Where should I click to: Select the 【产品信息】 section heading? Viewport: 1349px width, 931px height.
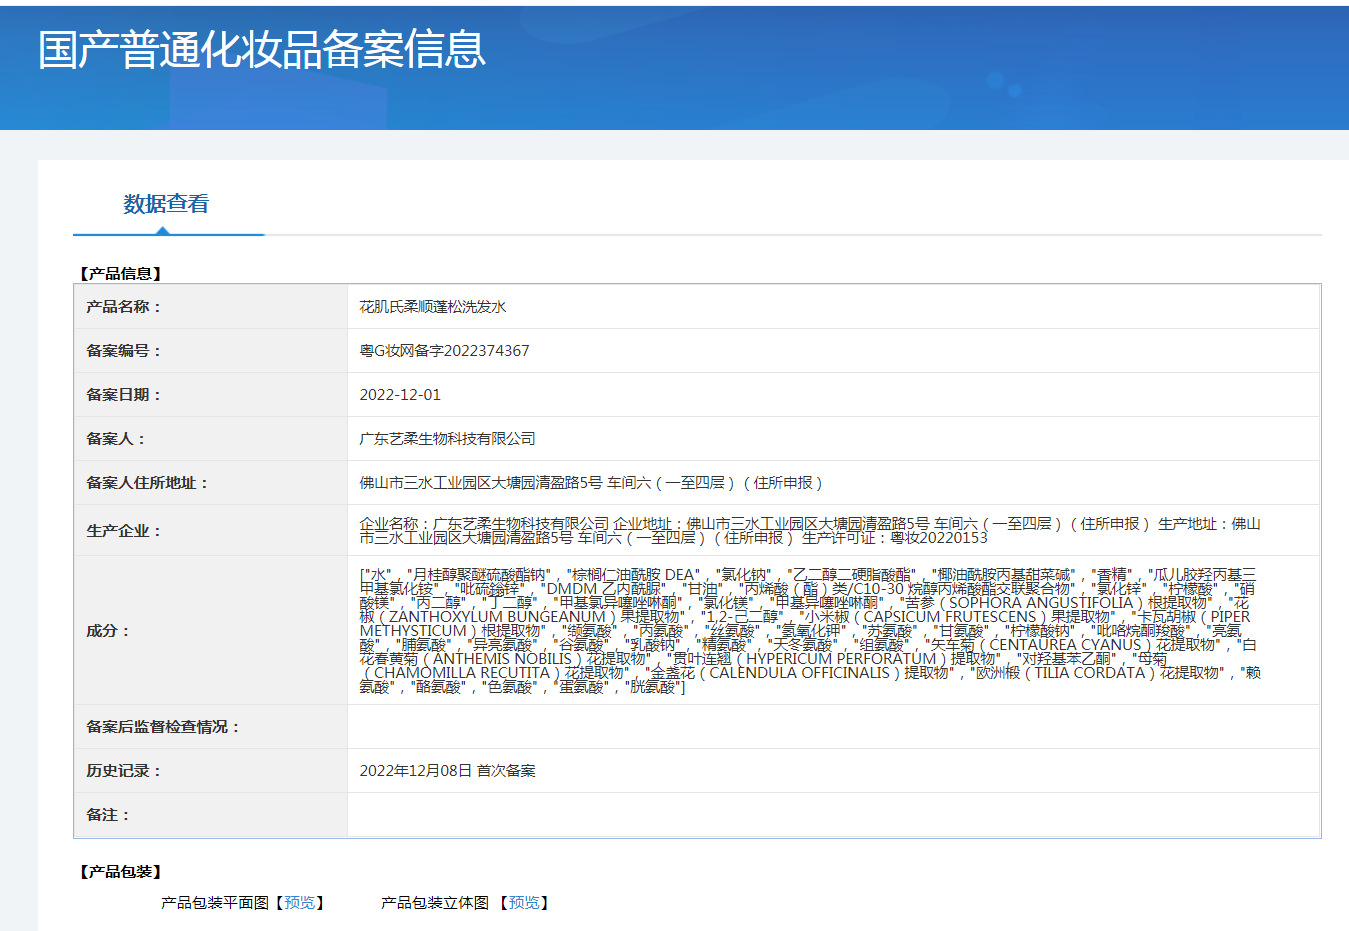pyautogui.click(x=120, y=273)
